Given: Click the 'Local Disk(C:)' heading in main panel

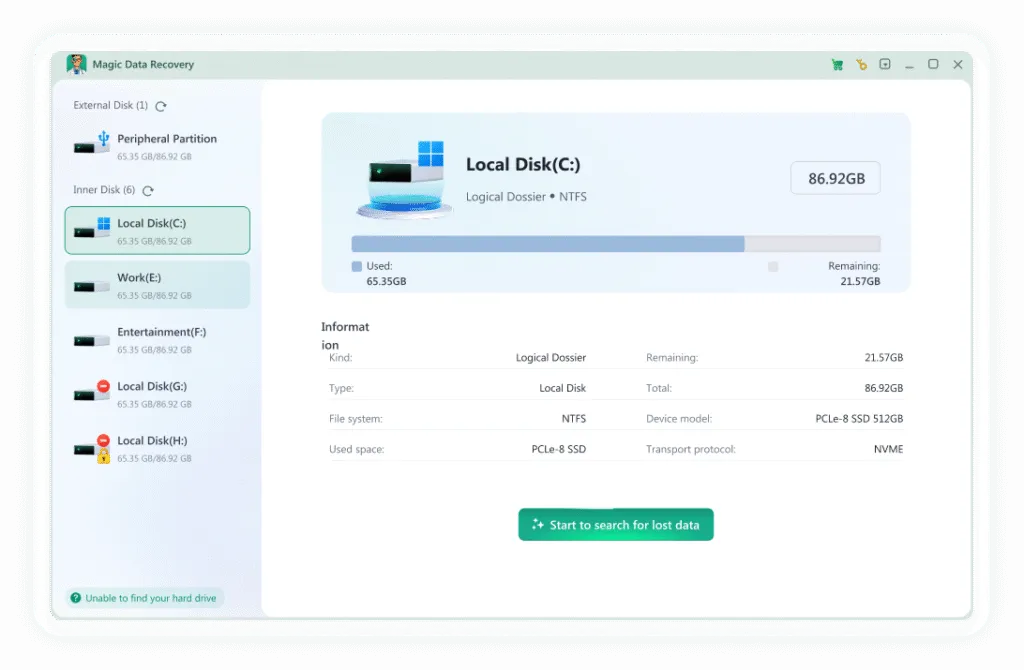Looking at the screenshot, I should click(523, 165).
